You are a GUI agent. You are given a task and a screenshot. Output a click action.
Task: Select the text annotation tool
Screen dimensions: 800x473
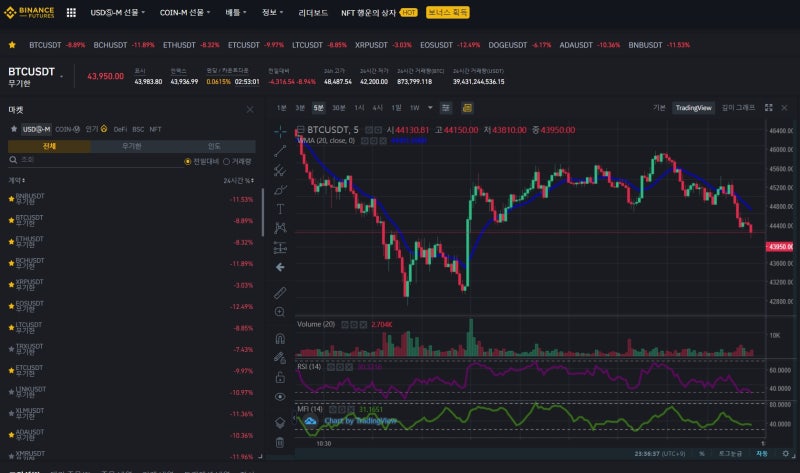[x=280, y=209]
